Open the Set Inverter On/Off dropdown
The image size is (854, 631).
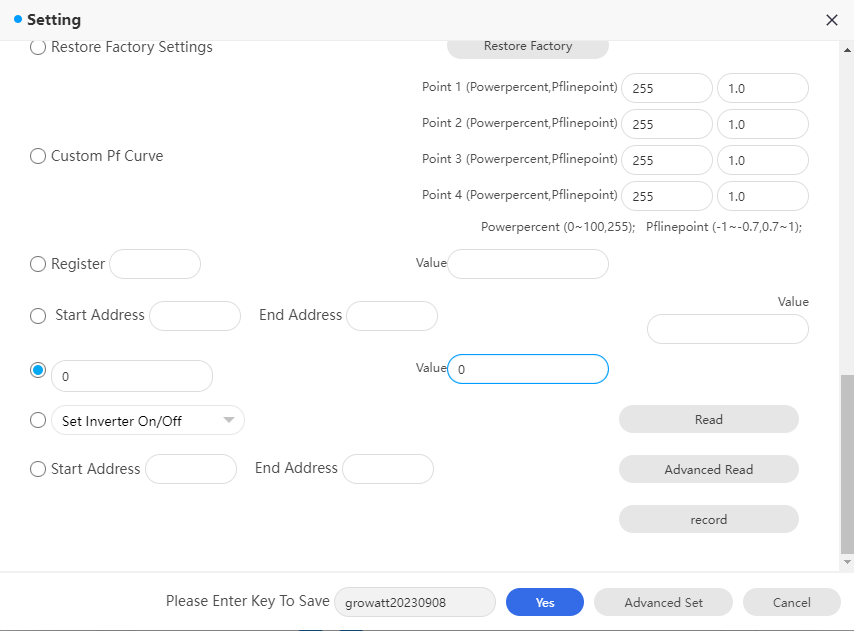[148, 421]
